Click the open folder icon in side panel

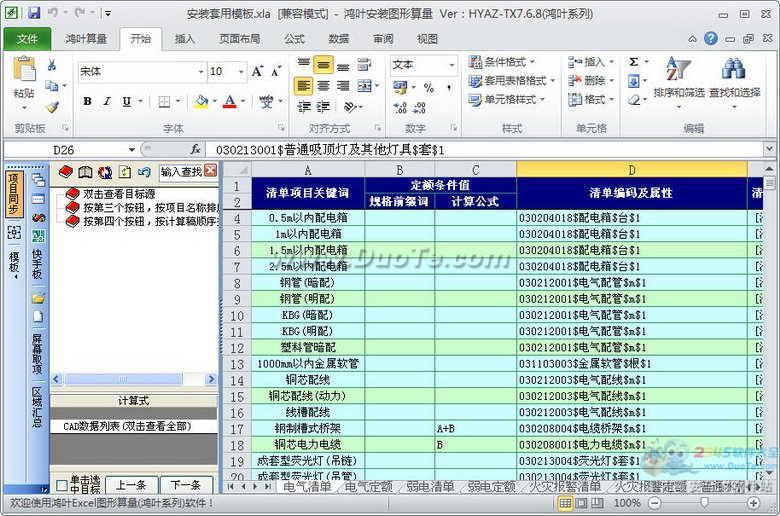[39, 298]
